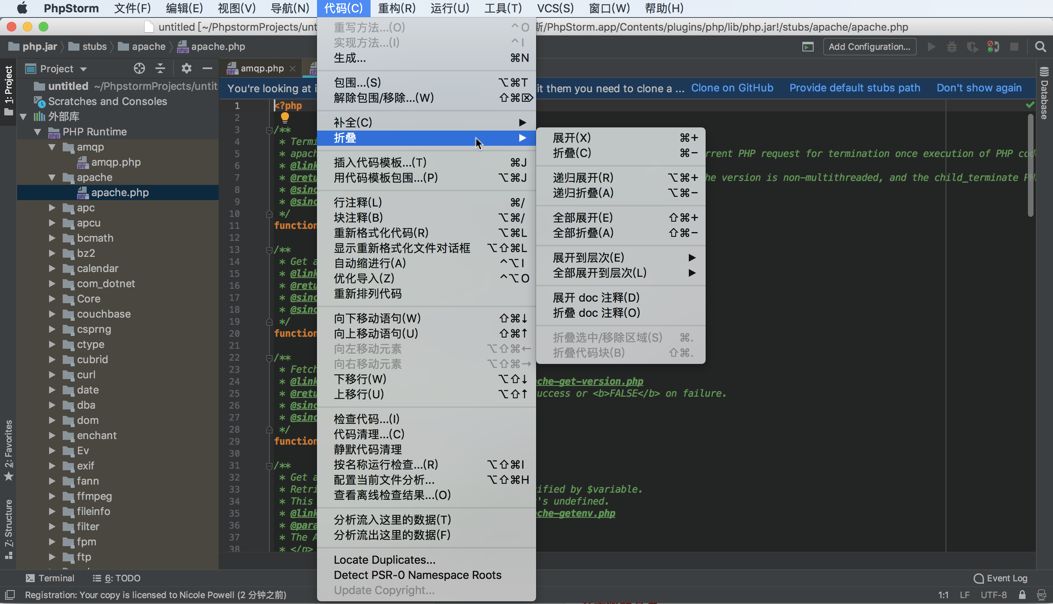Click the inspector face icon in status bar
The height and width of the screenshot is (604, 1053).
click(x=1041, y=595)
